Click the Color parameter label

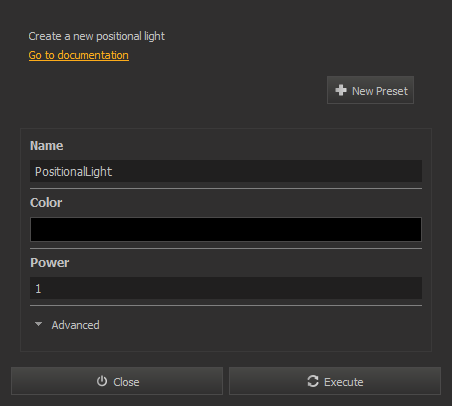tap(46, 203)
